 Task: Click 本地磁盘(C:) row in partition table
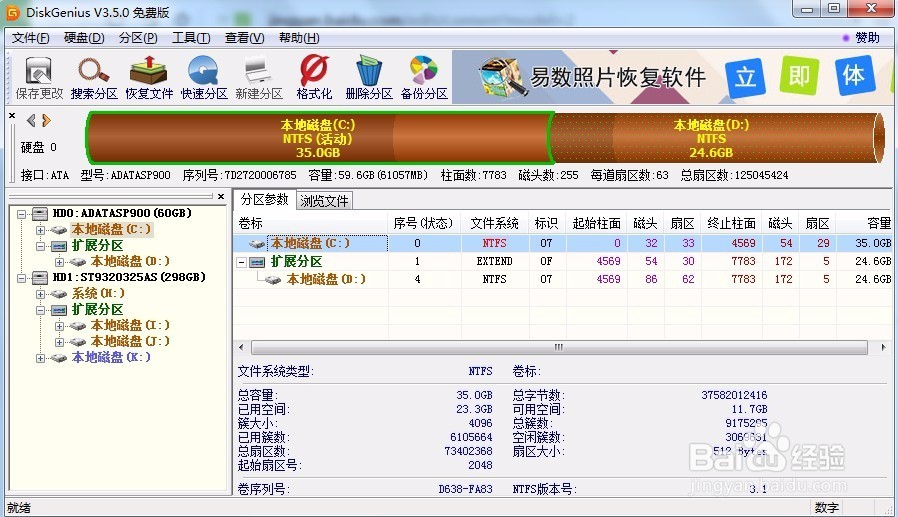pos(564,243)
